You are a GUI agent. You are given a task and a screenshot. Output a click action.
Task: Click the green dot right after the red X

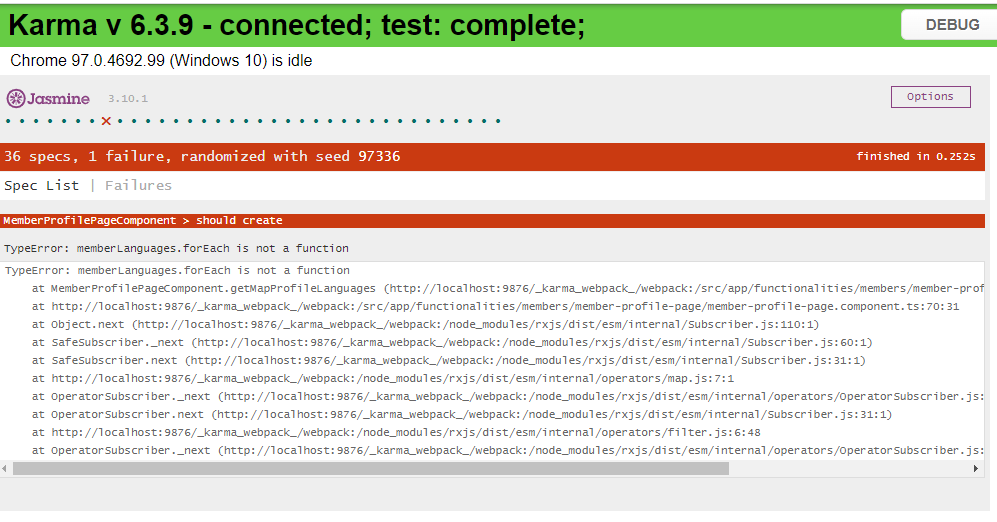click(x=120, y=122)
